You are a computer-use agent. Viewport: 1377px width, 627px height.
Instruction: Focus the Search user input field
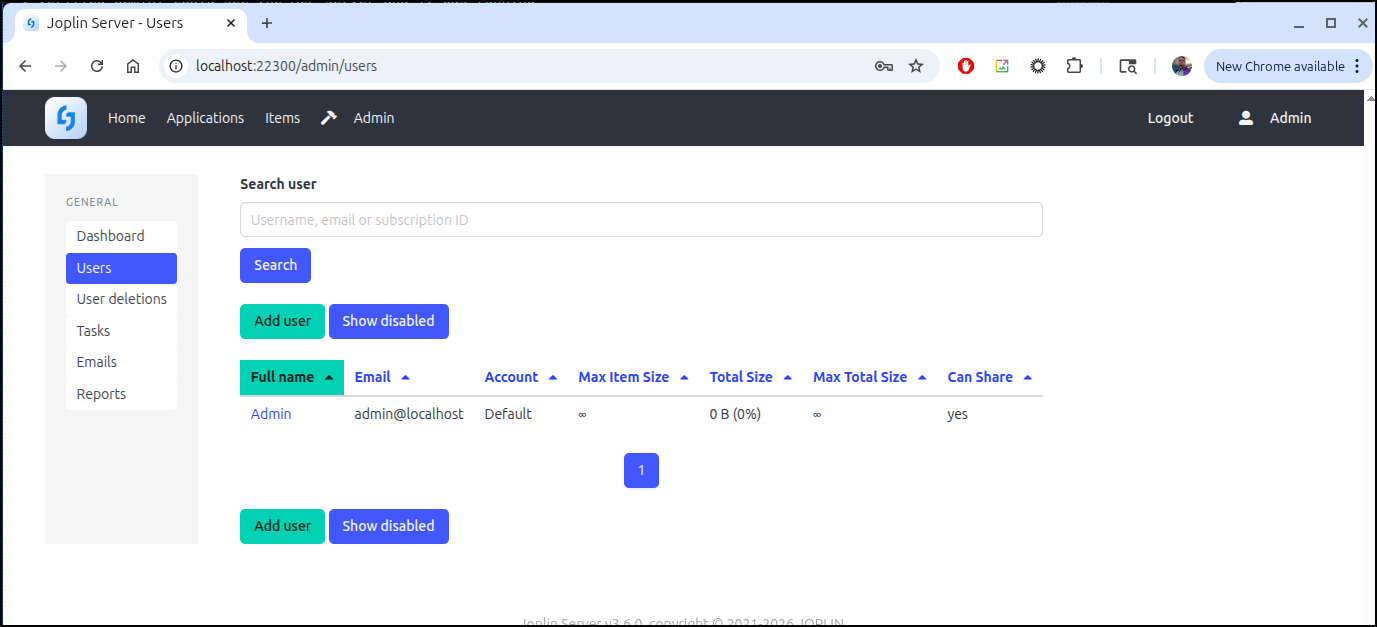(x=640, y=220)
